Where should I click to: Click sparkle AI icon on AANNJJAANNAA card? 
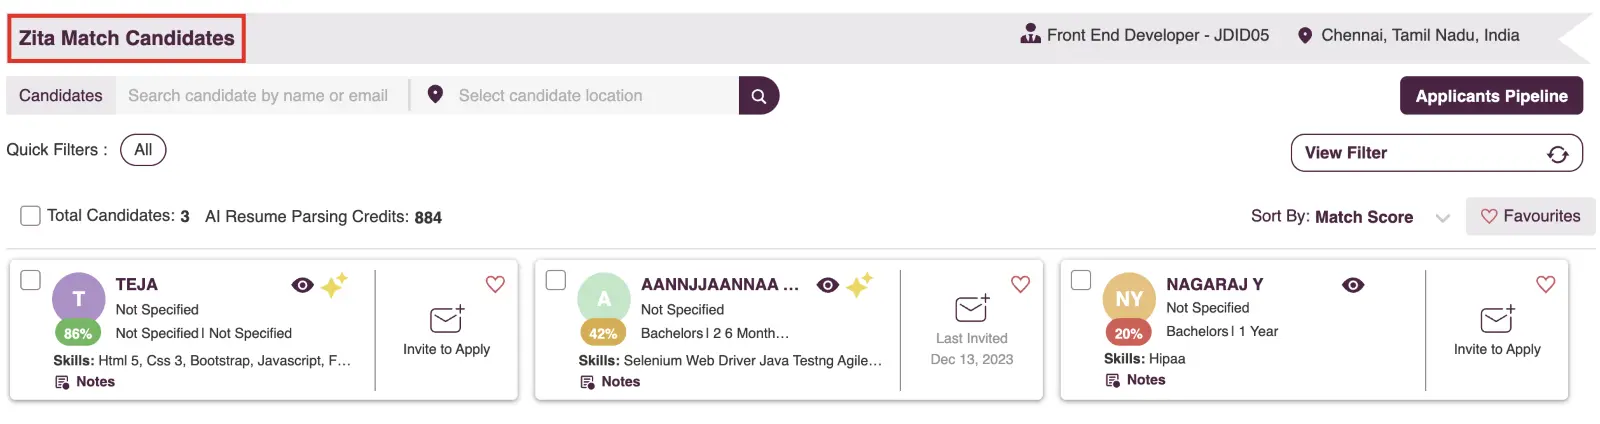click(x=859, y=285)
